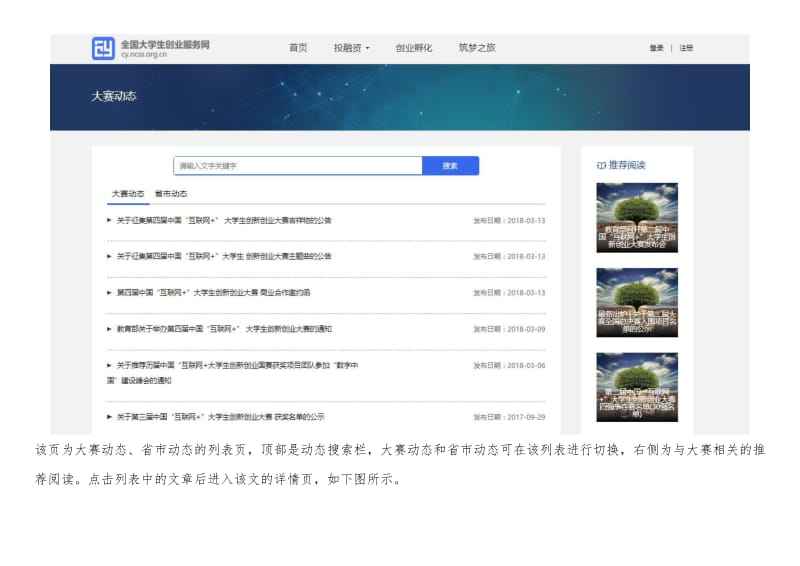
Task: Click the publish date 2018-03-06
Action: click(x=526, y=365)
